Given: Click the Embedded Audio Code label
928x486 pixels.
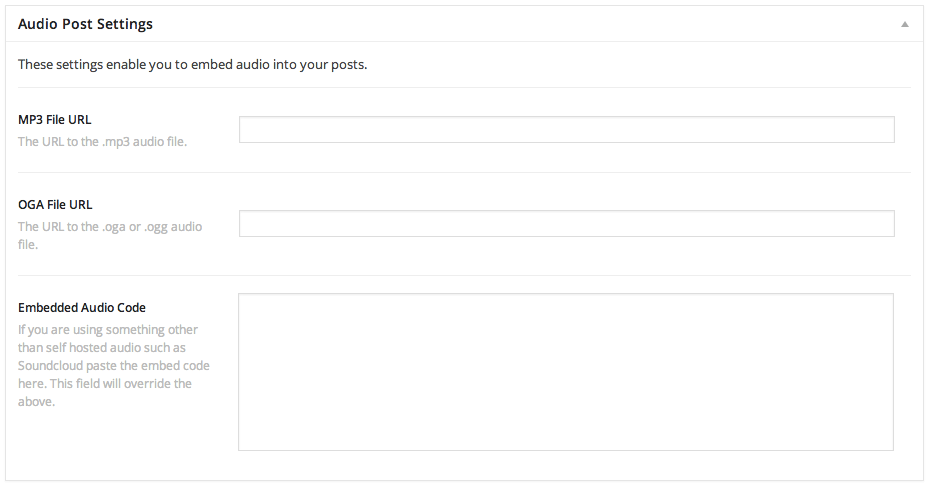Looking at the screenshot, I should point(82,308).
